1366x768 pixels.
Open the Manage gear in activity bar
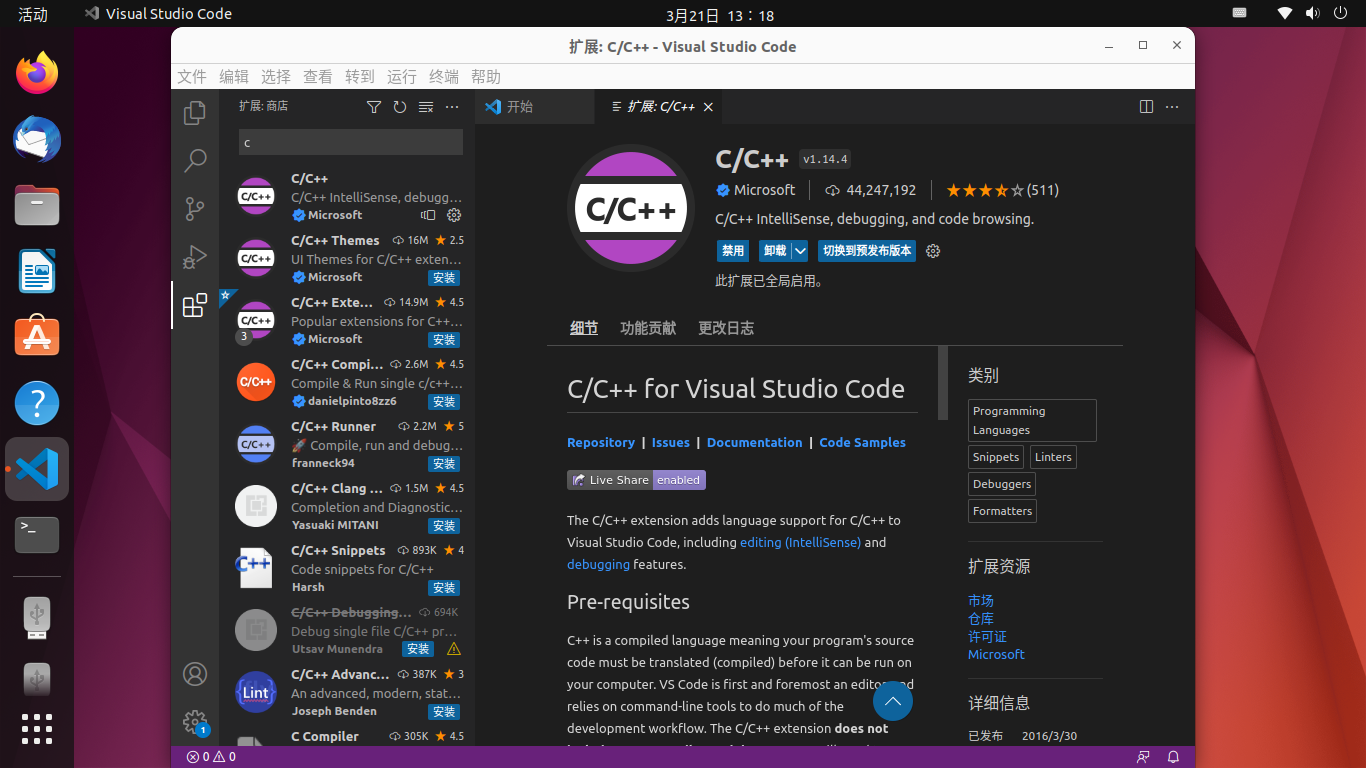[x=195, y=721]
